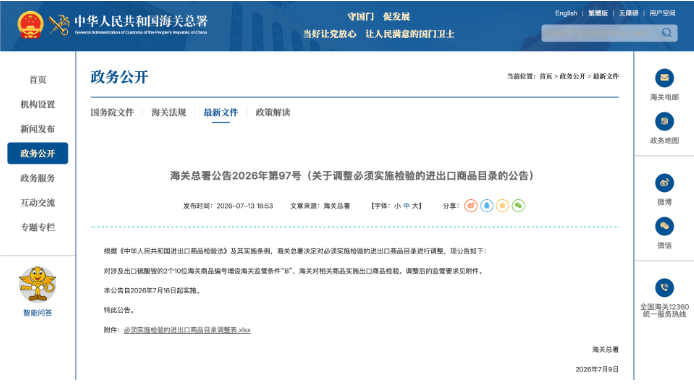The image size is (694, 389).
Task: Open 机构设置 in left navigation
Action: click(38, 104)
